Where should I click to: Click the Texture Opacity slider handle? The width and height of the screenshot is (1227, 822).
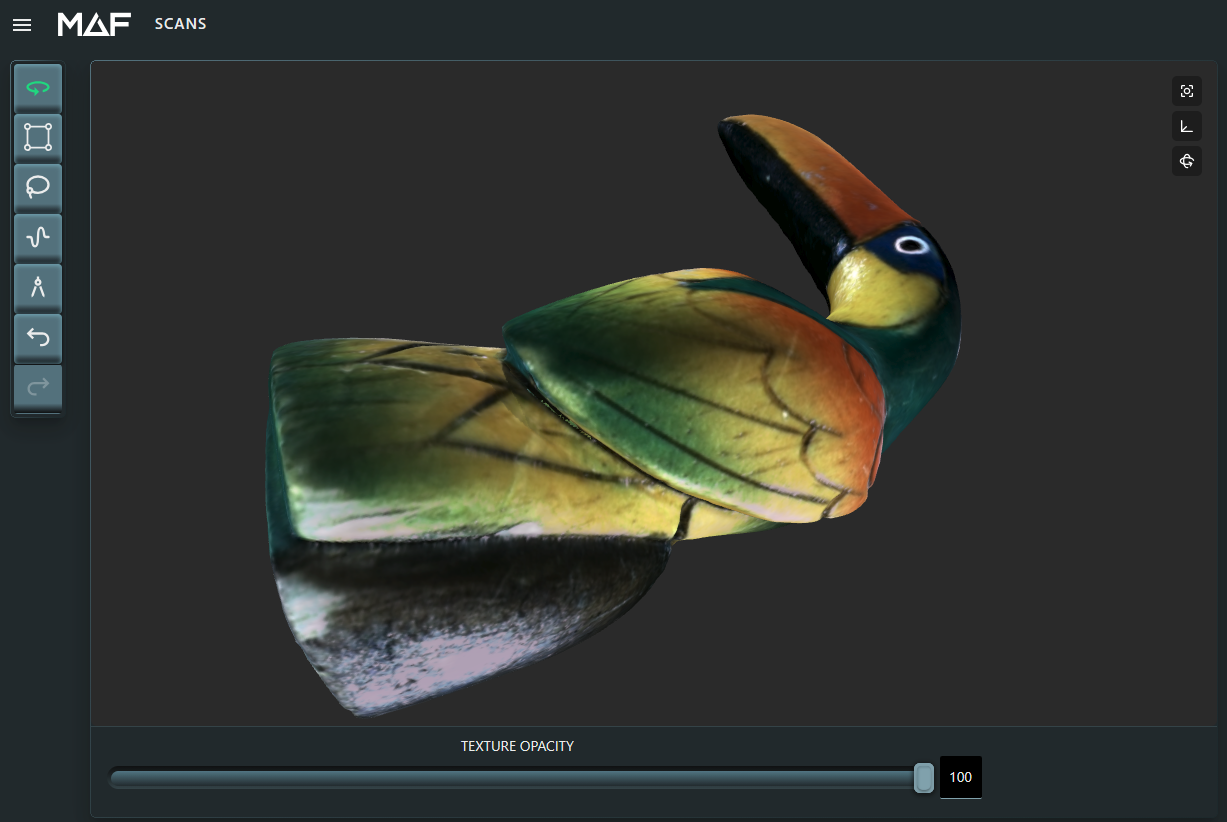pyautogui.click(x=923, y=777)
